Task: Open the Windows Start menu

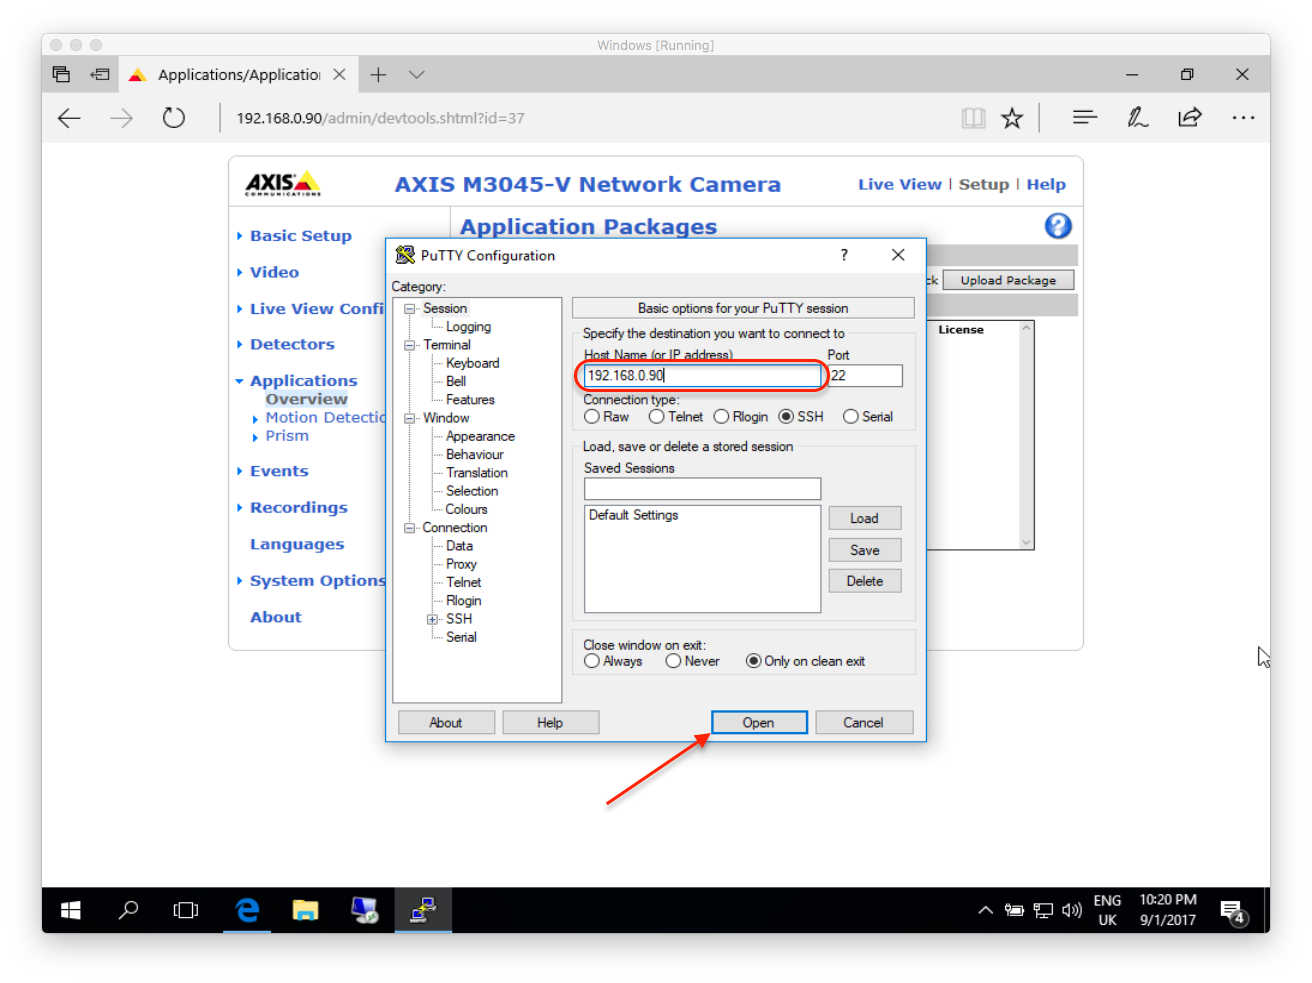Action: [70, 910]
